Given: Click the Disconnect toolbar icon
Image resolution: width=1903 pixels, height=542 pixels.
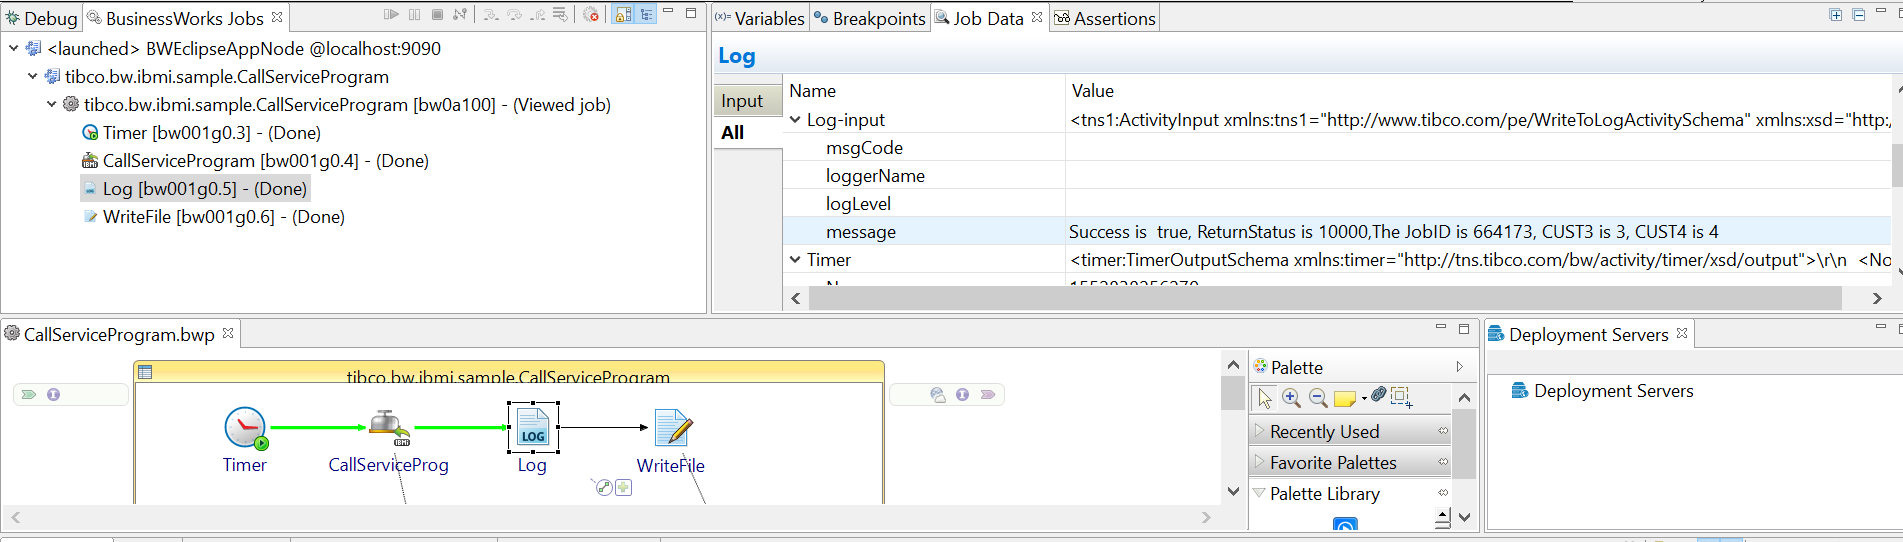Looking at the screenshot, I should (460, 15).
